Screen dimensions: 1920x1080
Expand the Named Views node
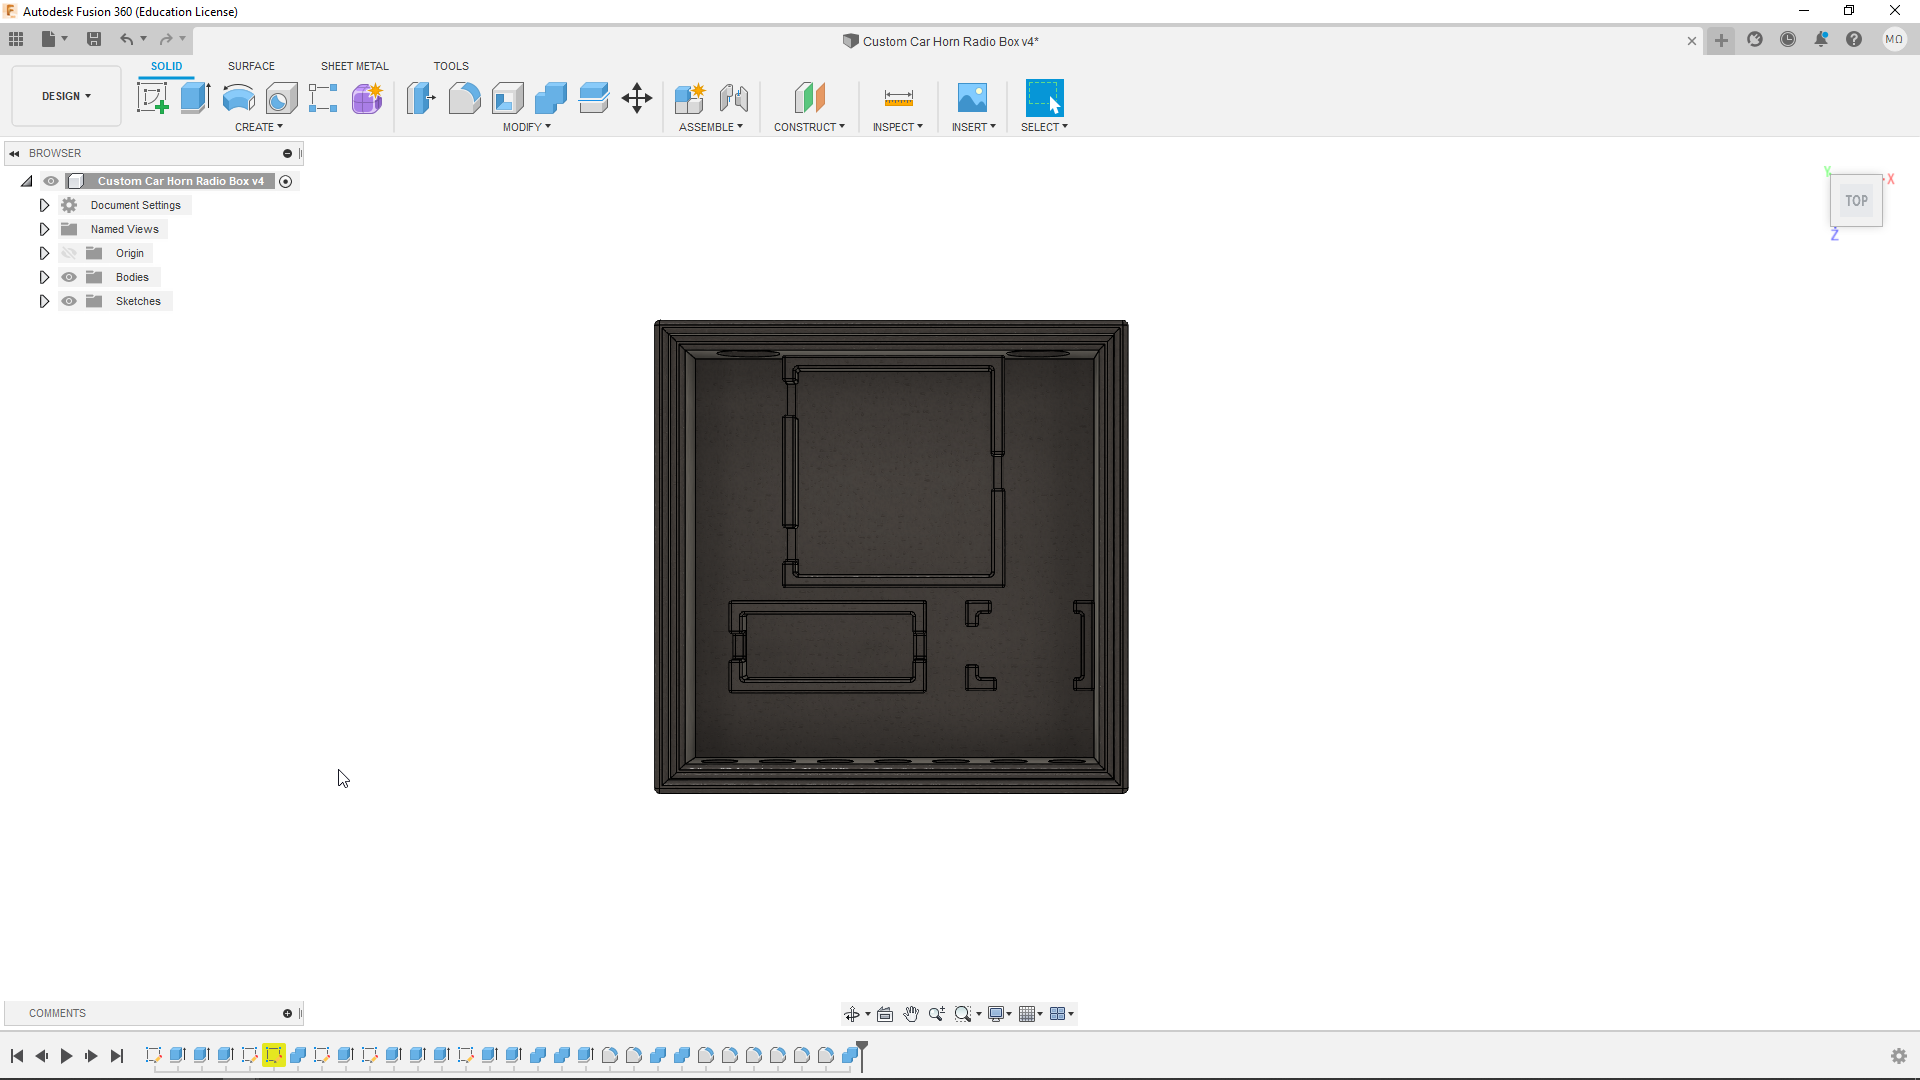[x=44, y=229]
